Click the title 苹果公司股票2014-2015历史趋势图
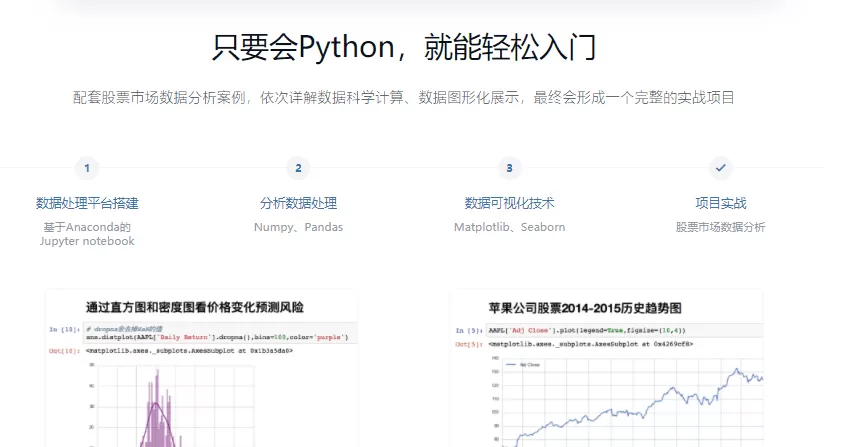The height and width of the screenshot is (447, 851). point(585,308)
